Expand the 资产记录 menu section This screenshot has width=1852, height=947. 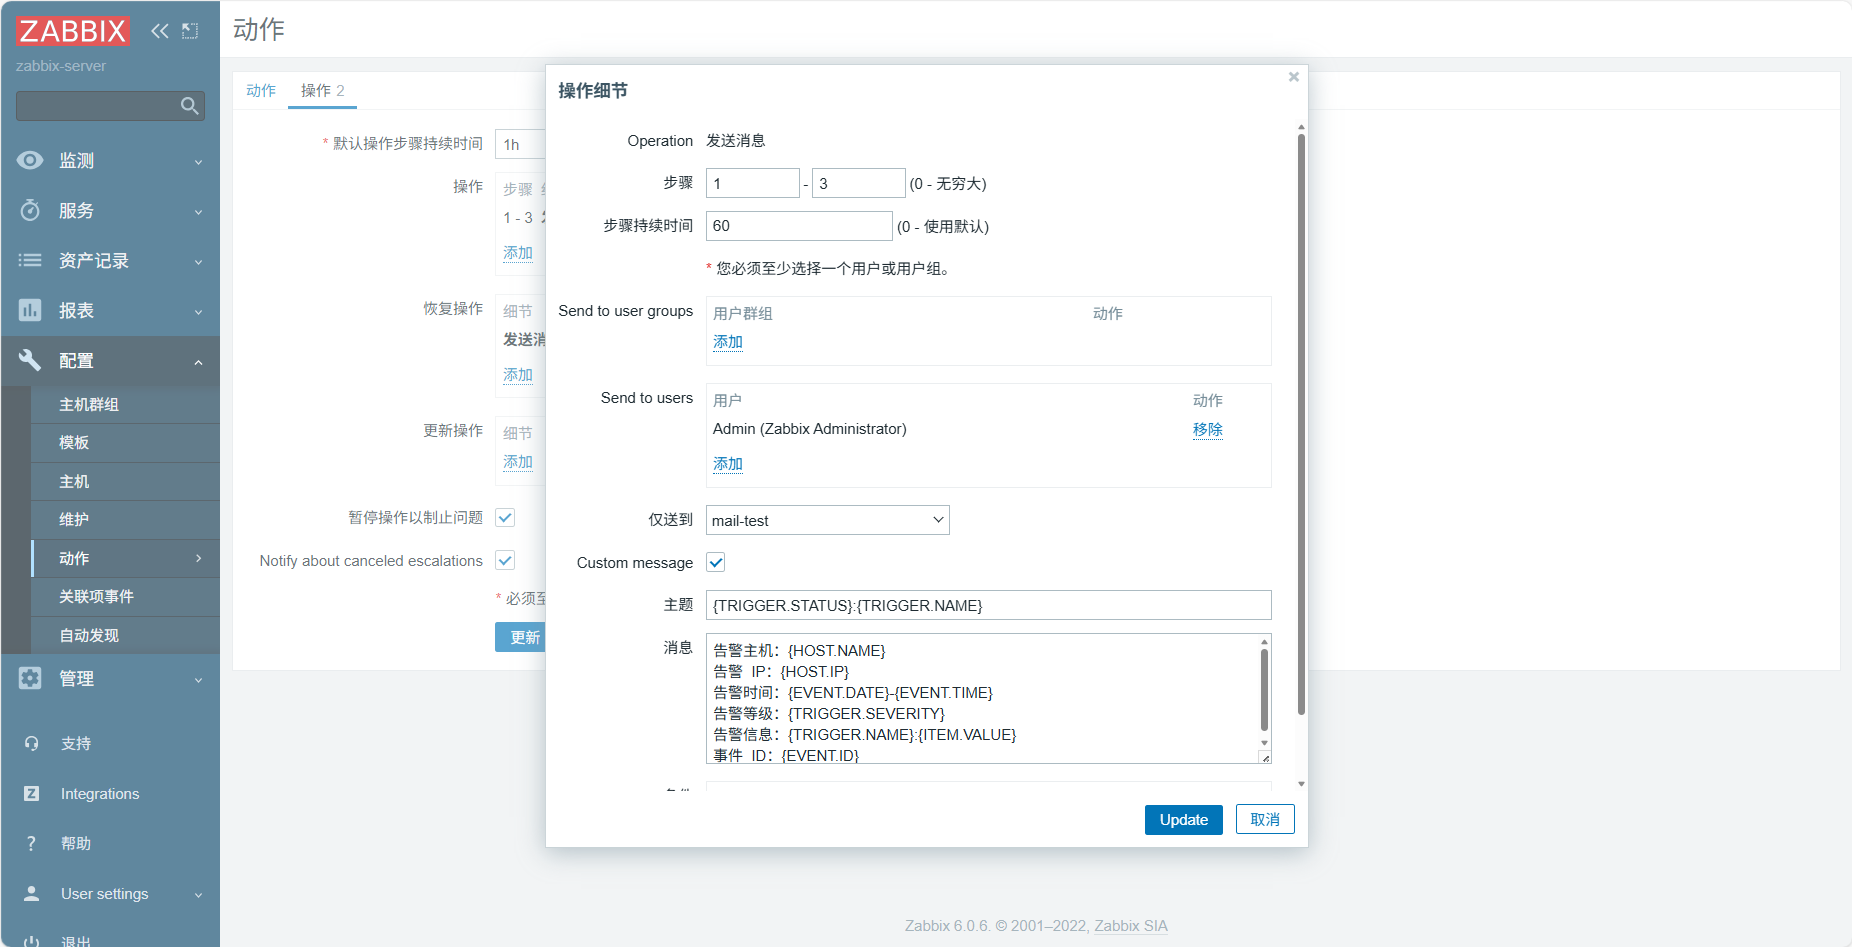(x=198, y=261)
